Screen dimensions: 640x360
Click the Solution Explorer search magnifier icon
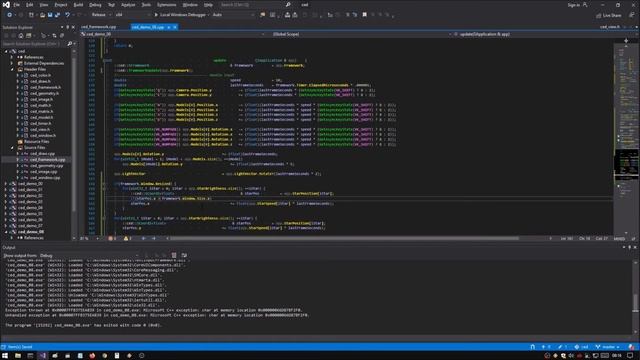click(x=69, y=44)
